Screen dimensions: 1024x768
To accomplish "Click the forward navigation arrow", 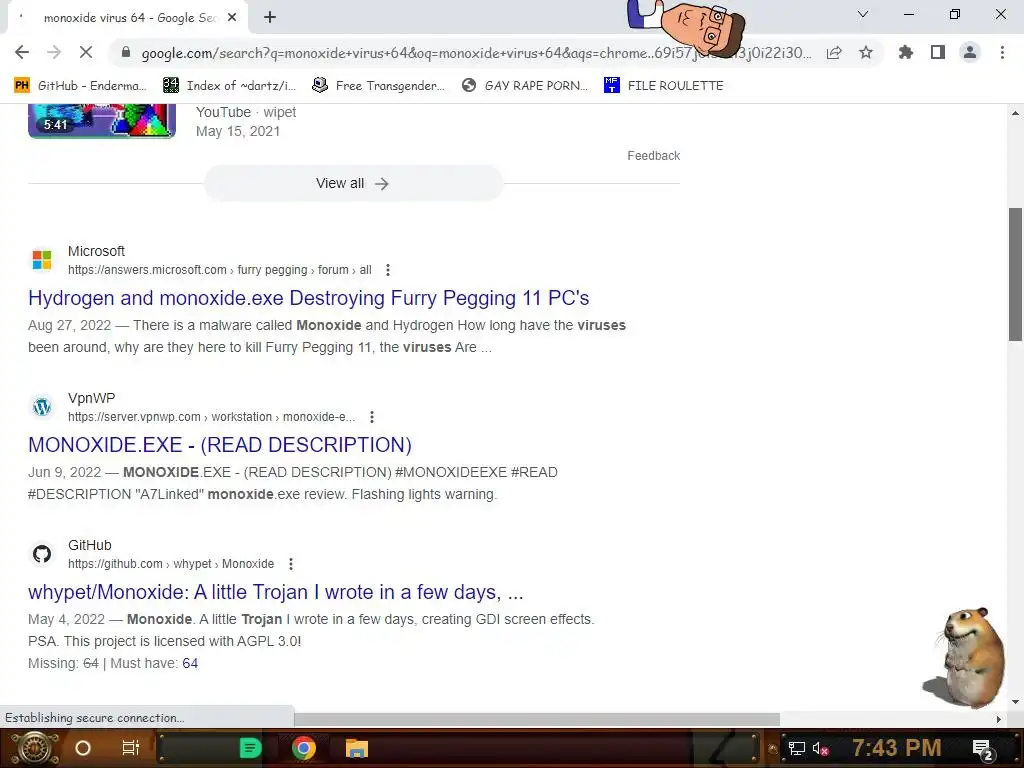I will [54, 52].
